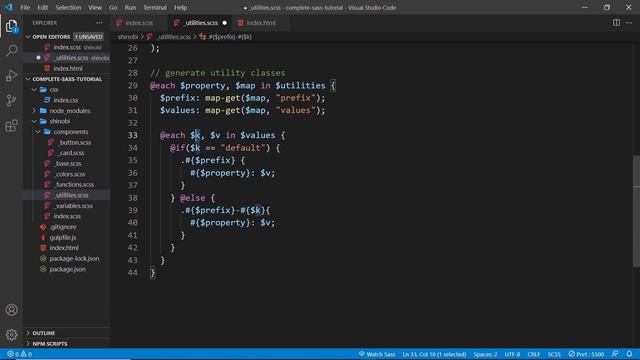This screenshot has width=640, height=360.
Task: Open Explorer views and more actions ellipsis
Action: coord(99,23)
